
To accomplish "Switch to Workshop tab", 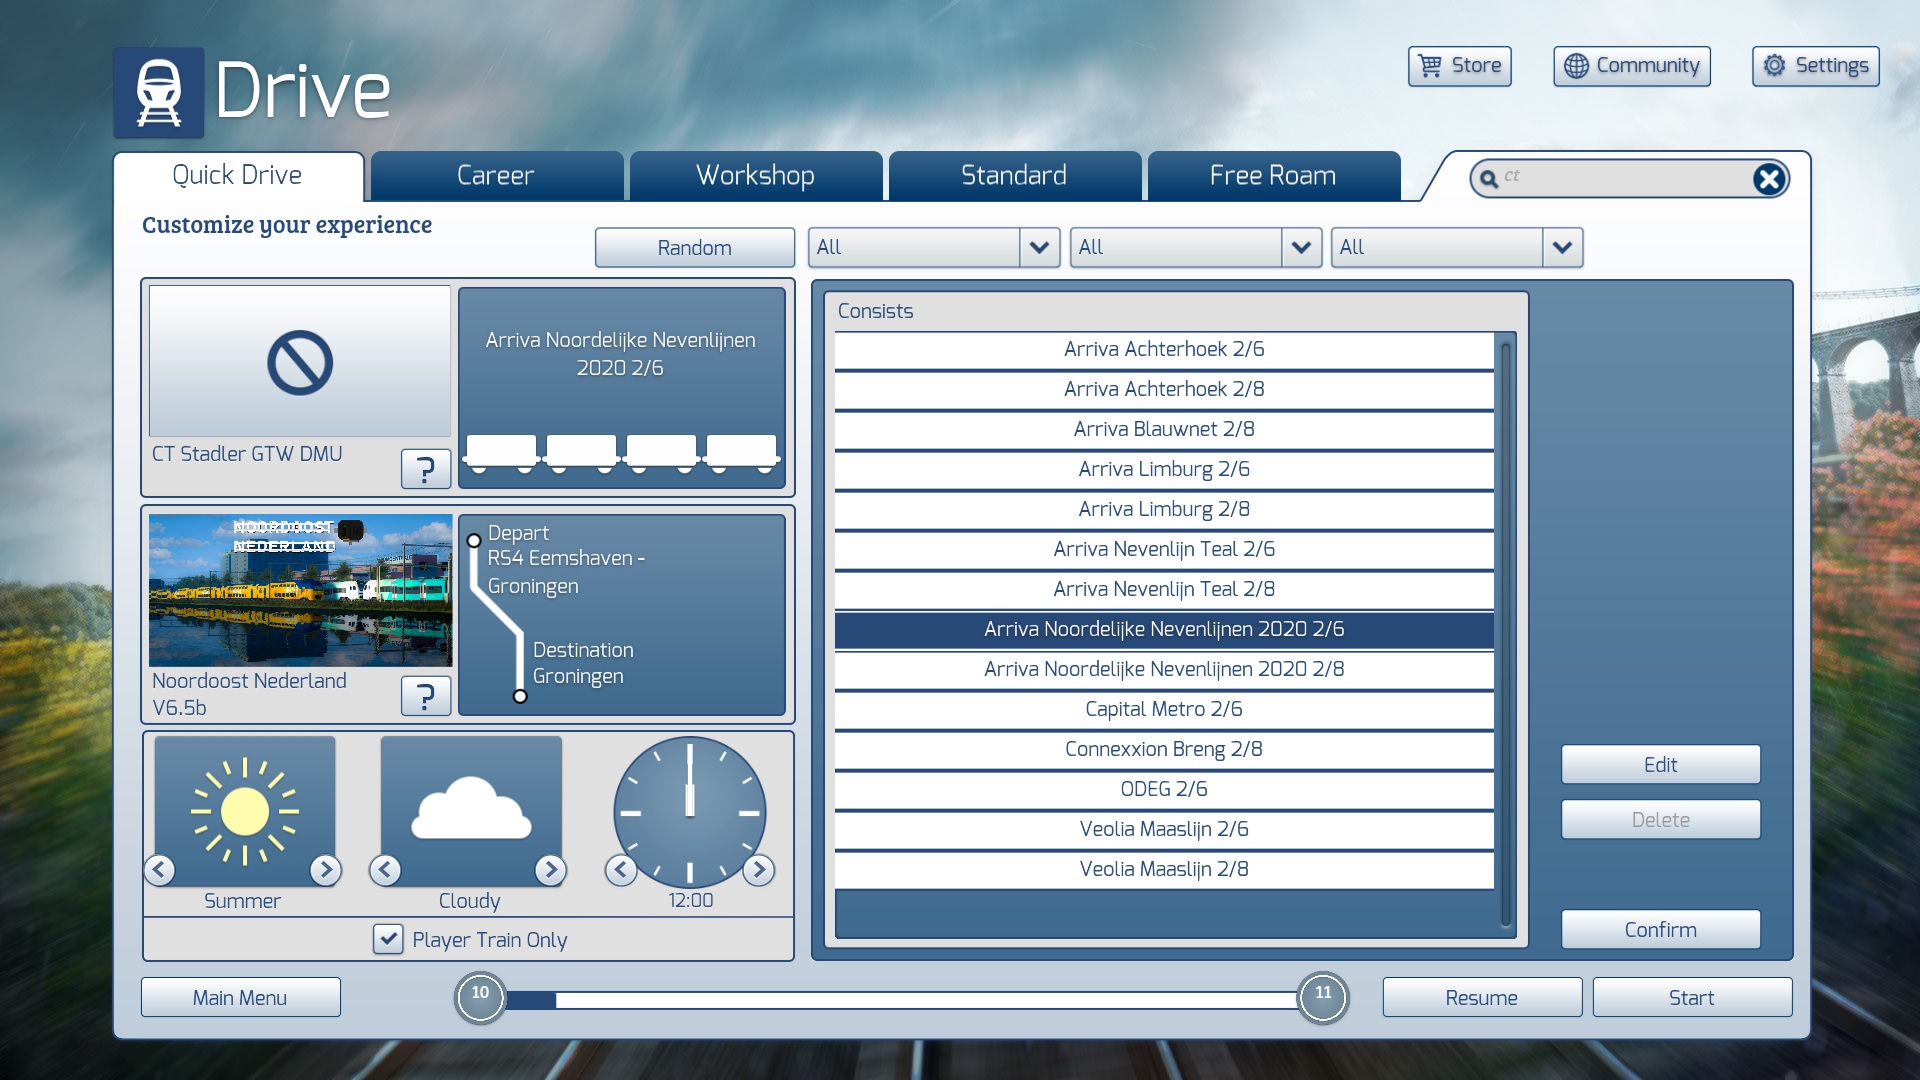I will tap(755, 176).
